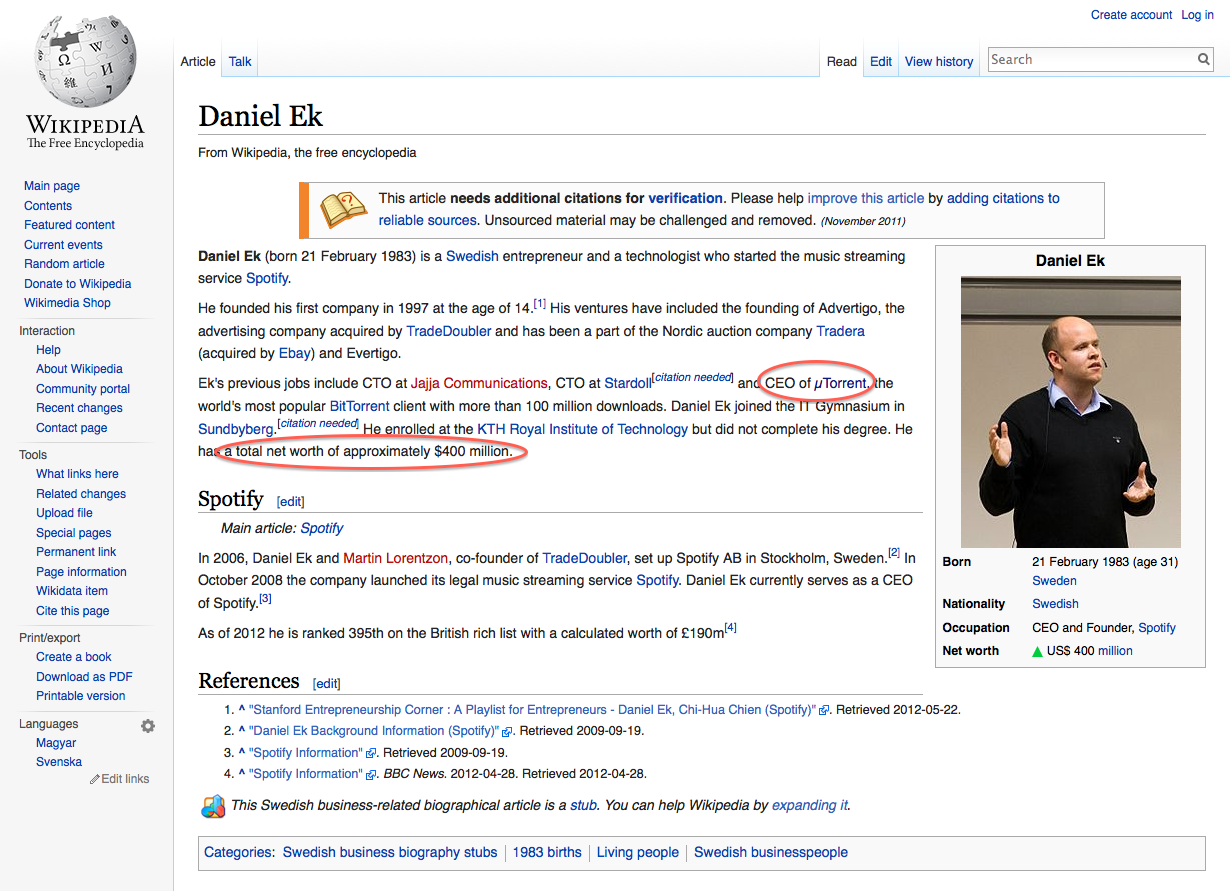Click the search magnifying glass icon

1204,60
